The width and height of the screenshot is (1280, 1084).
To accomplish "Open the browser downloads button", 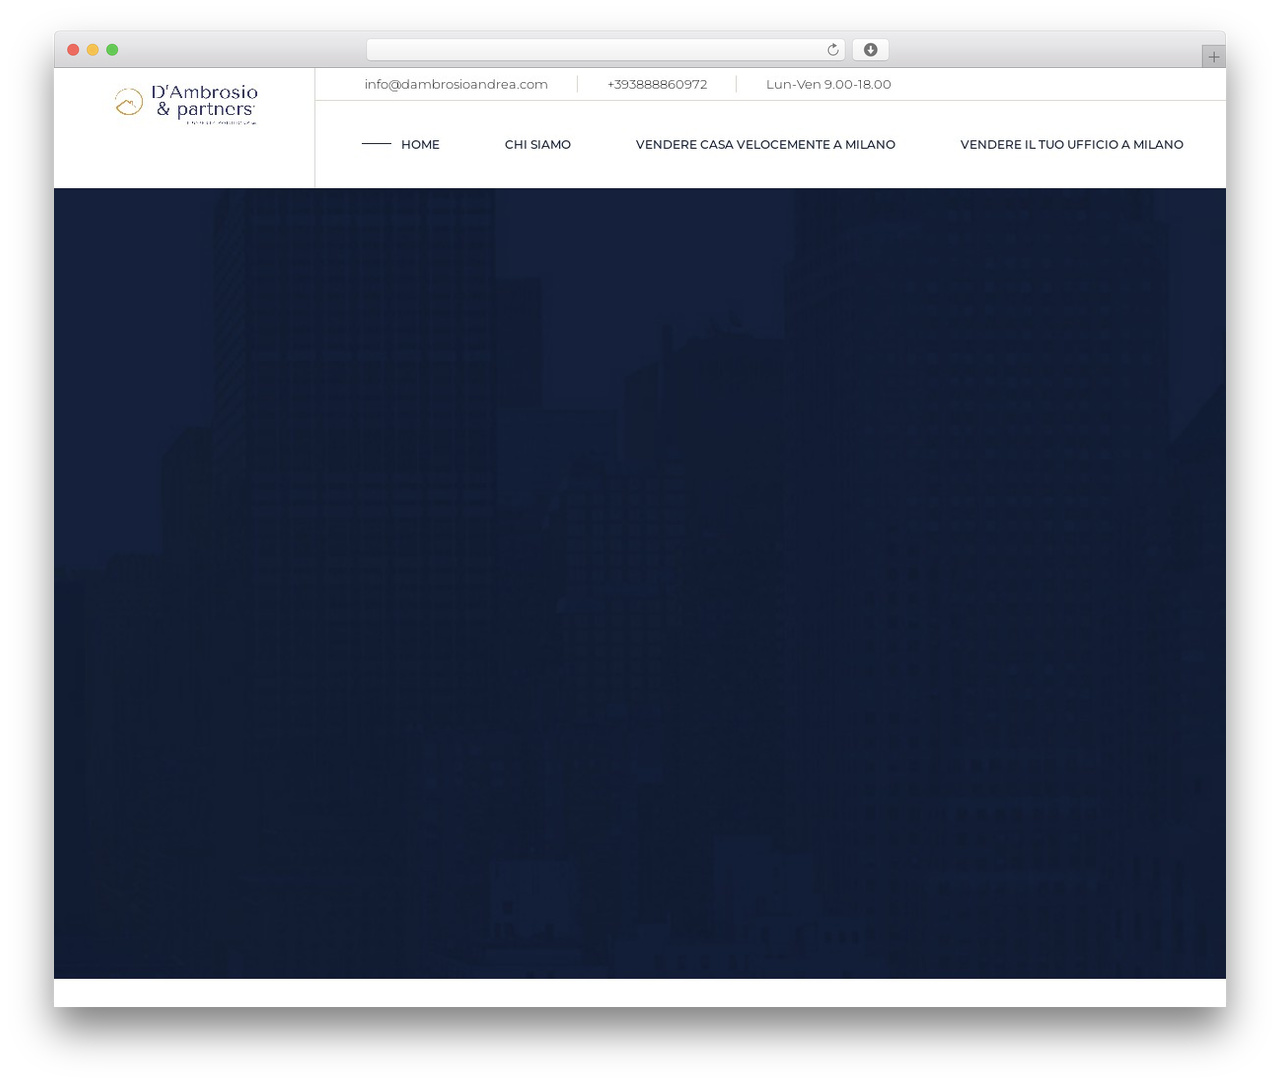I will (x=871, y=50).
